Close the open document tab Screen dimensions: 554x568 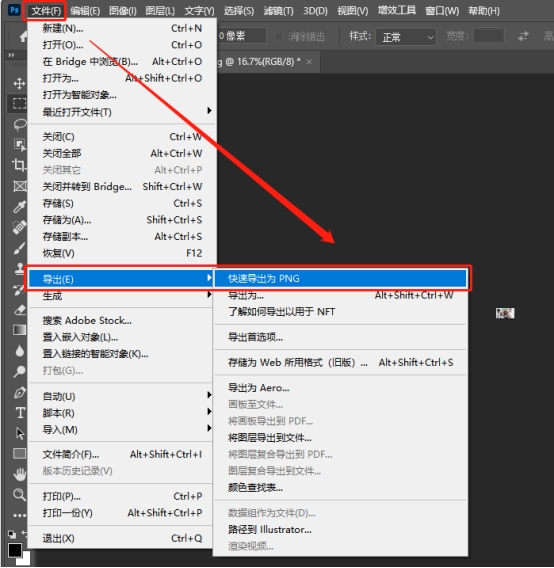[309, 62]
